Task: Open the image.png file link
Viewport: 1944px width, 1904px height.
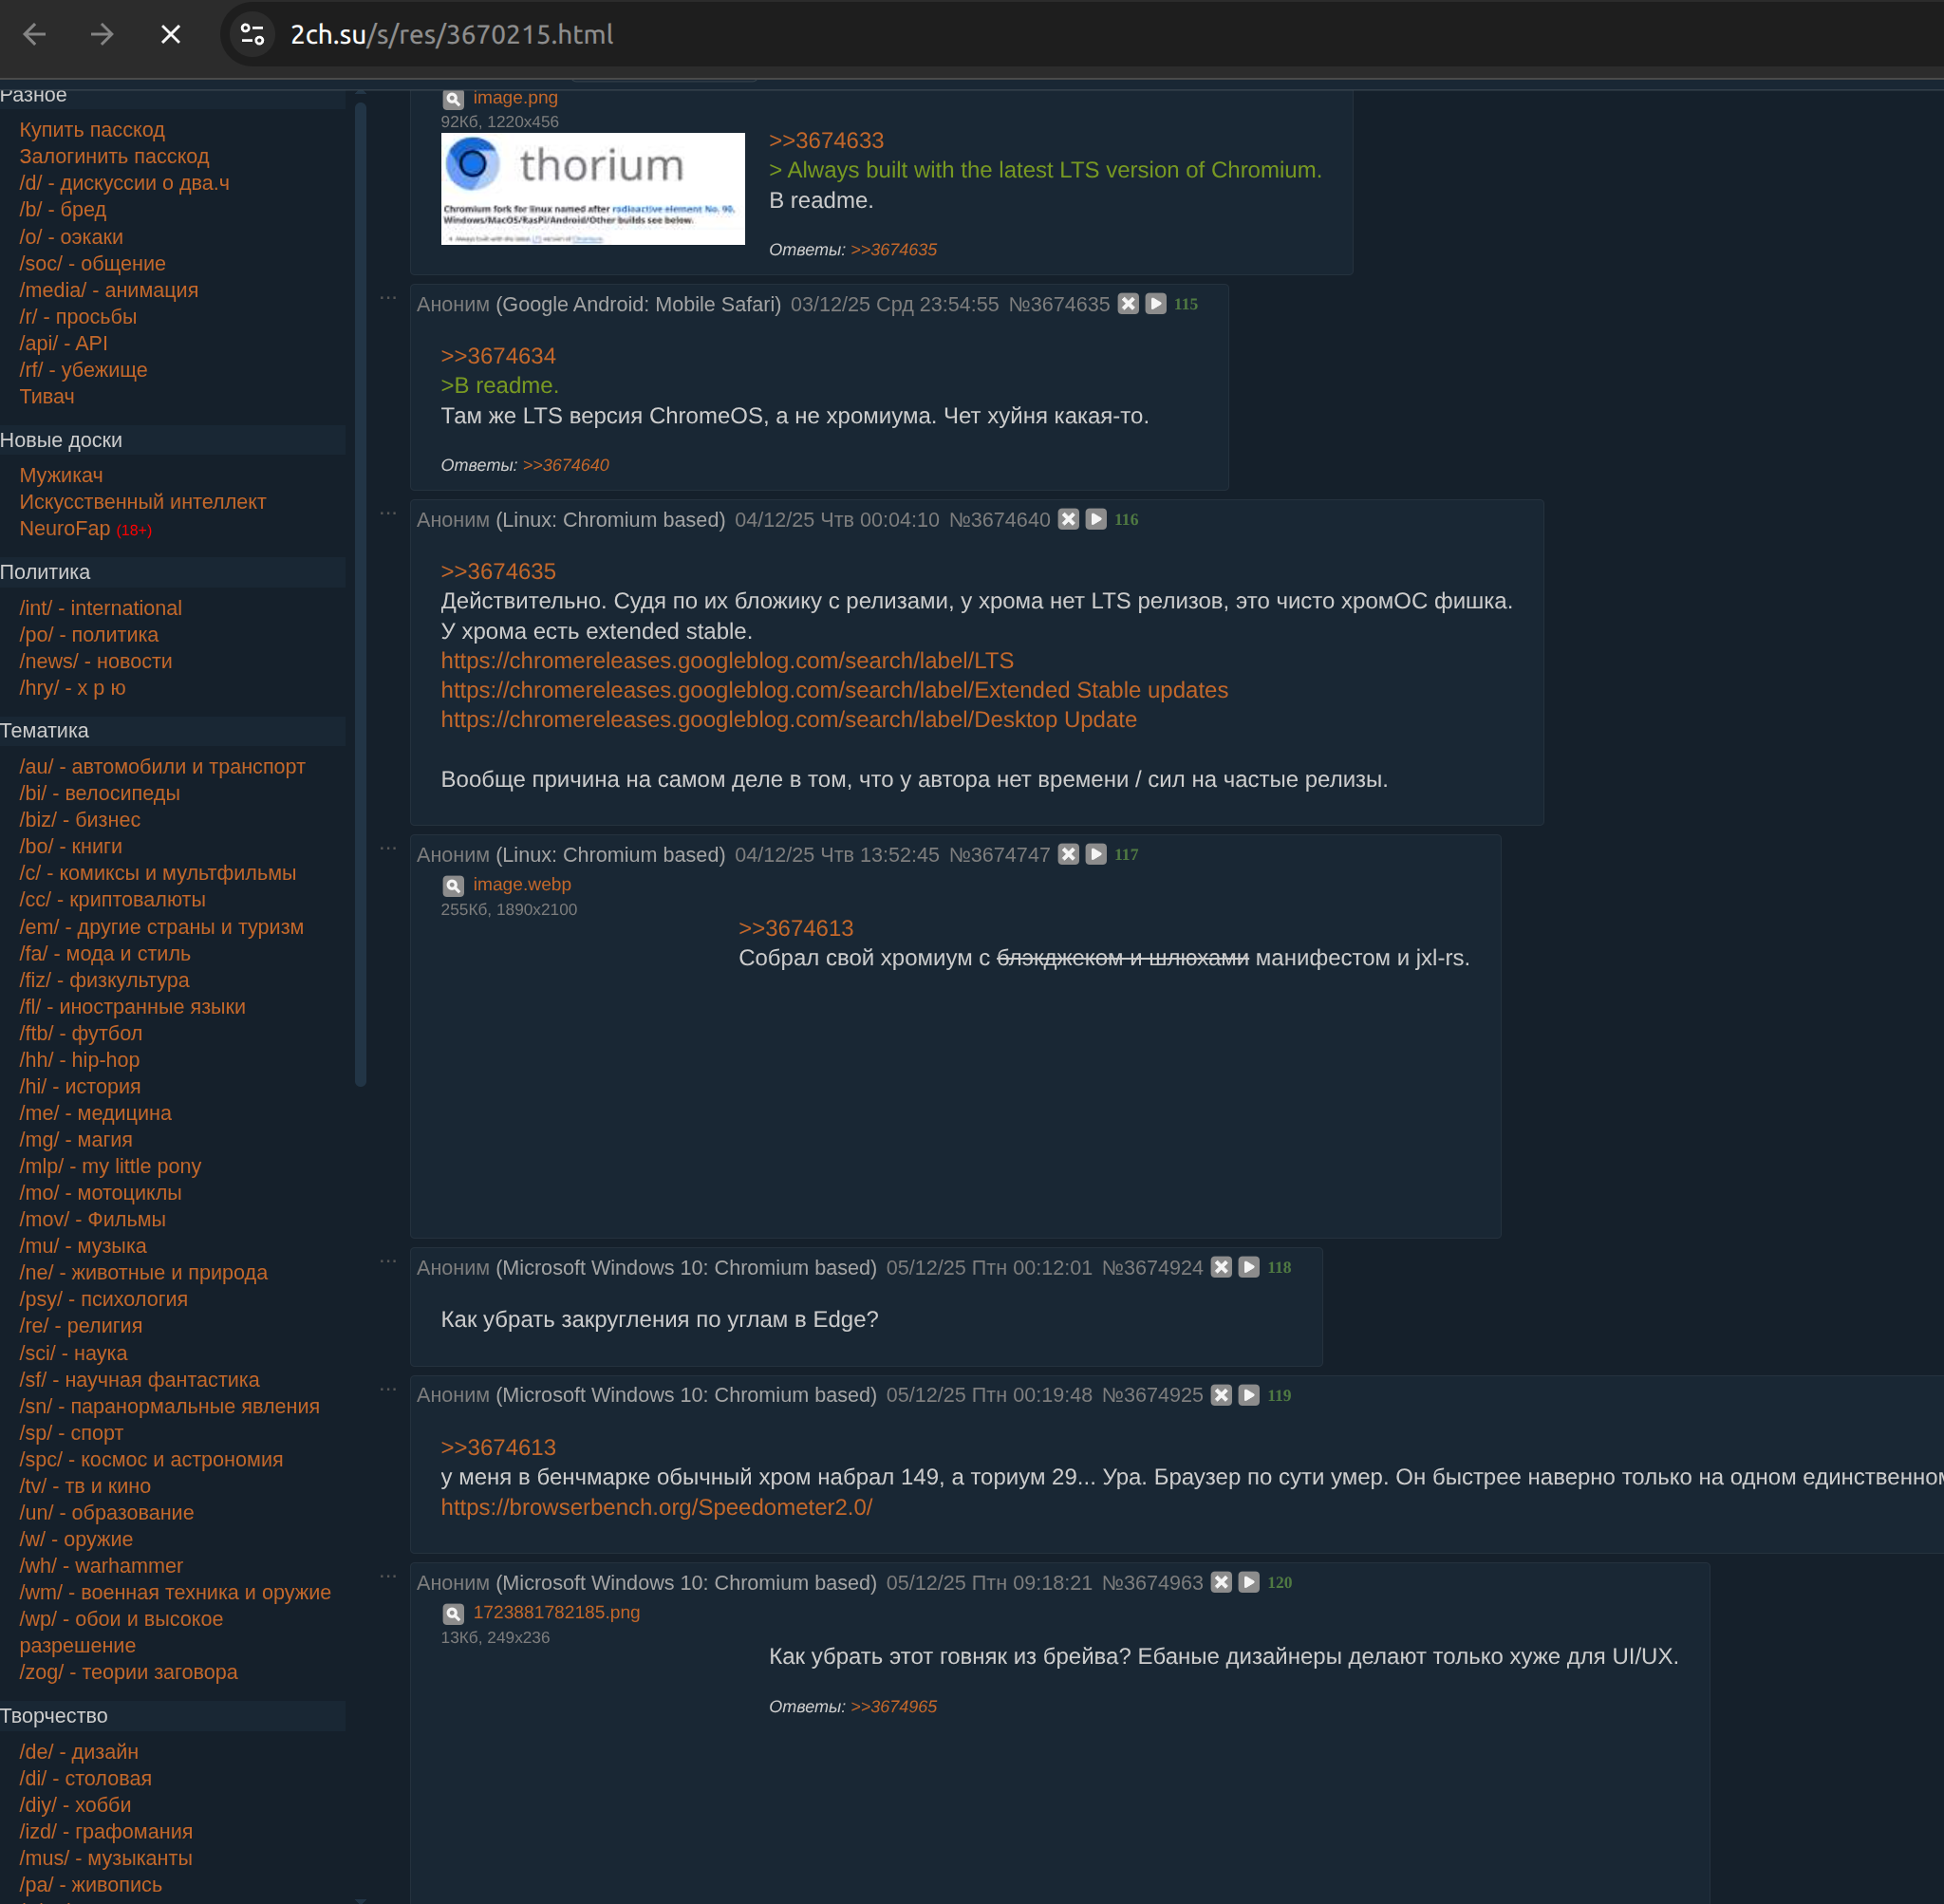Action: (x=515, y=98)
